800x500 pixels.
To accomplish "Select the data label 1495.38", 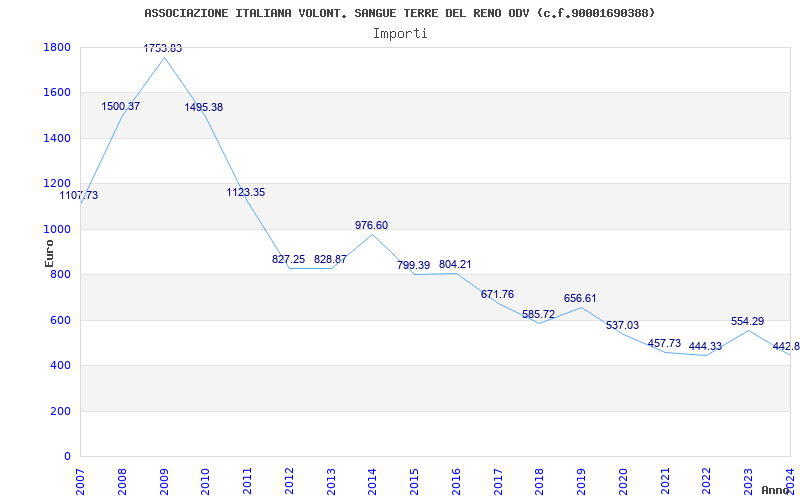I will (204, 108).
